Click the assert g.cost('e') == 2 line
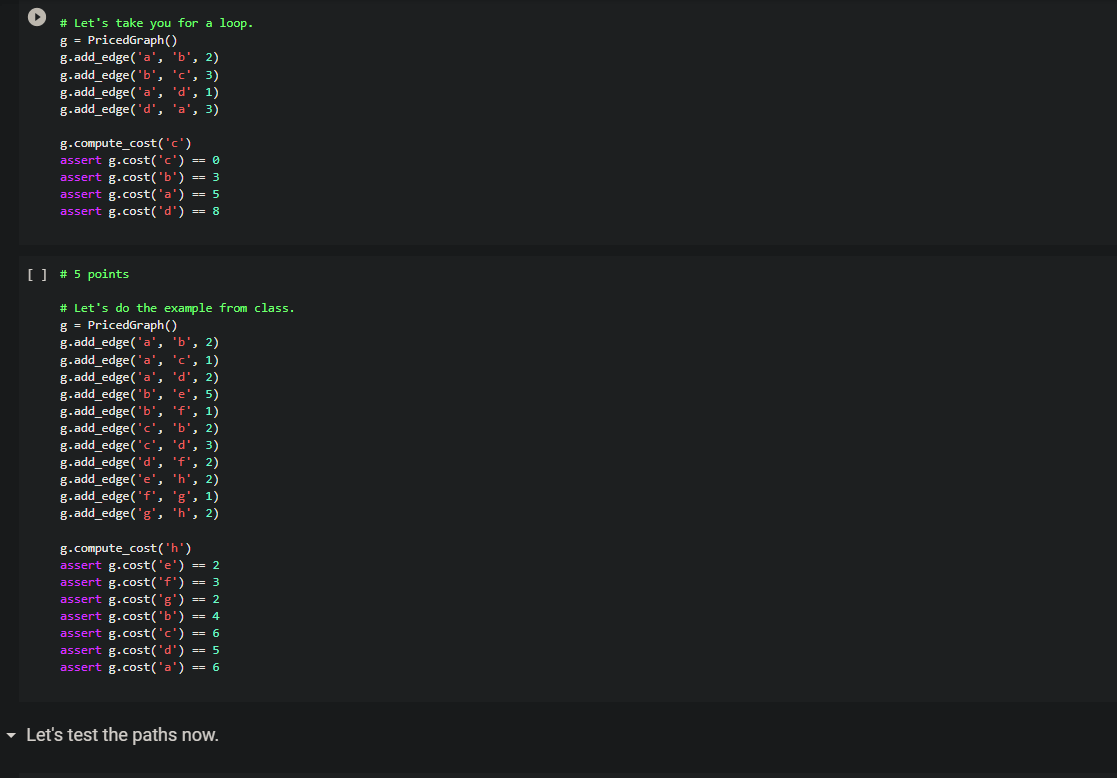Screen dimensions: 1117x778 point(139,565)
